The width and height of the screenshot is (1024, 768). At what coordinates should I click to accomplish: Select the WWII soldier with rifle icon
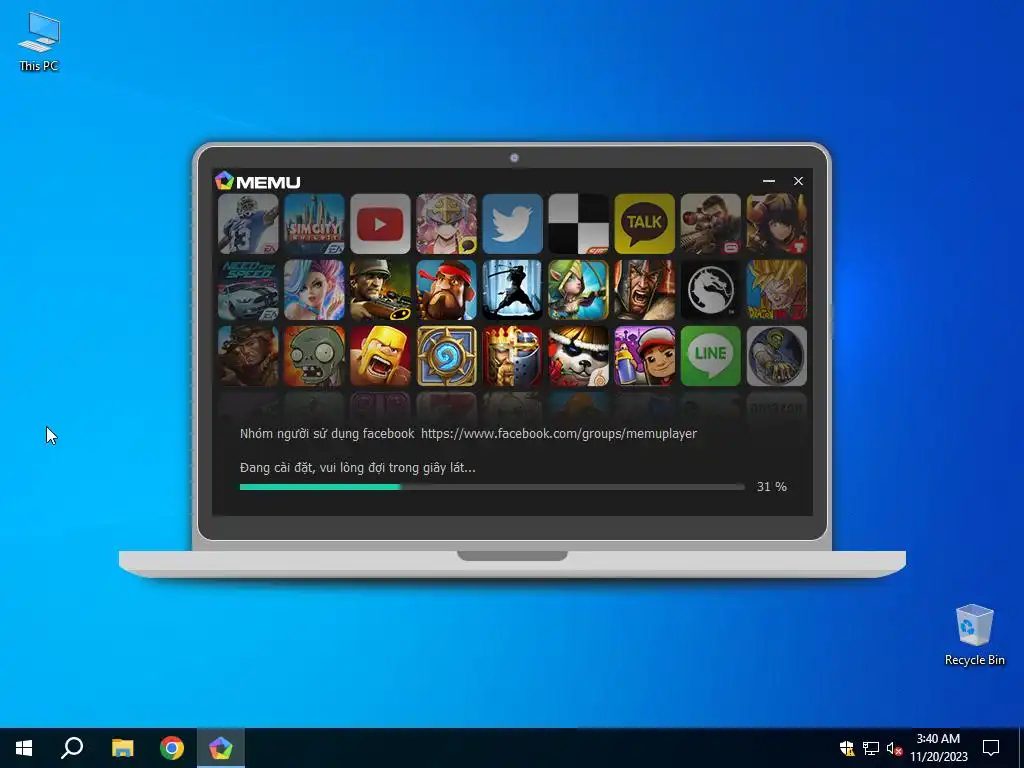coord(380,290)
